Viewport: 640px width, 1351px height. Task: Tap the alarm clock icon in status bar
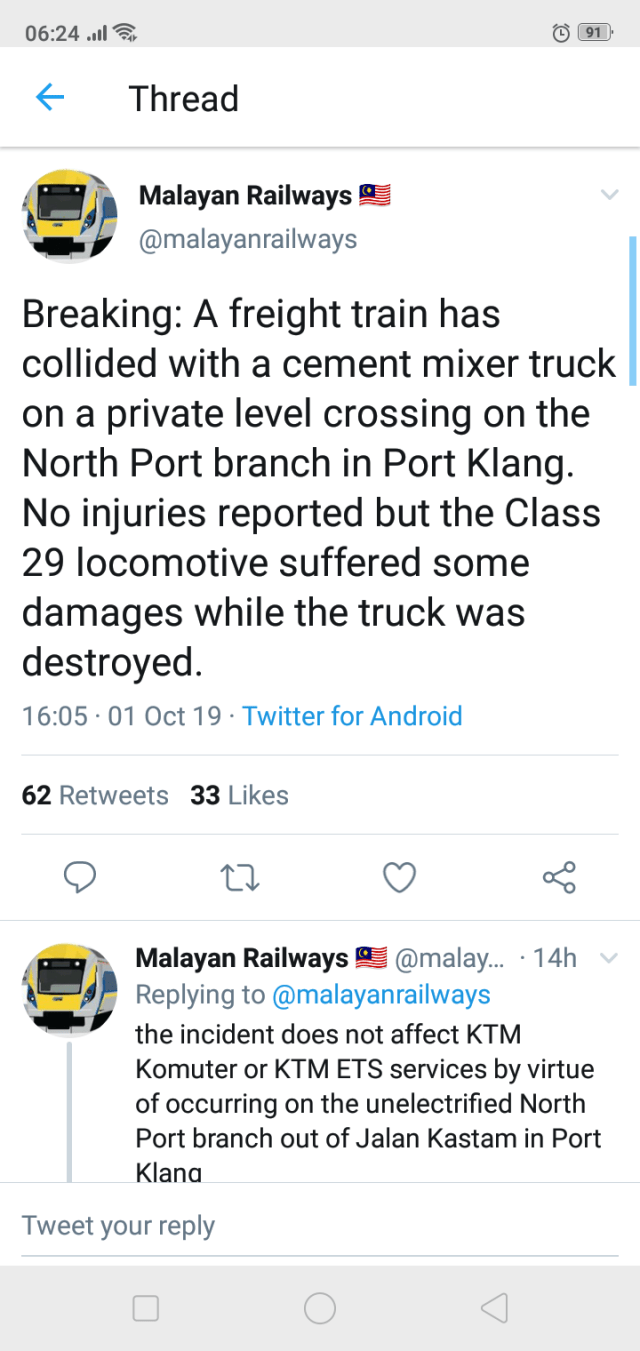point(561,33)
